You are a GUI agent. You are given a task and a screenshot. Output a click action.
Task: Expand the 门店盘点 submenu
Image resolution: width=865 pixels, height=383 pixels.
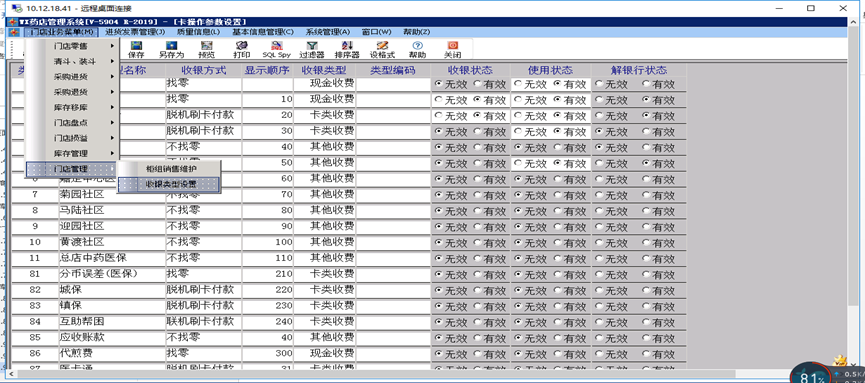(x=72, y=123)
